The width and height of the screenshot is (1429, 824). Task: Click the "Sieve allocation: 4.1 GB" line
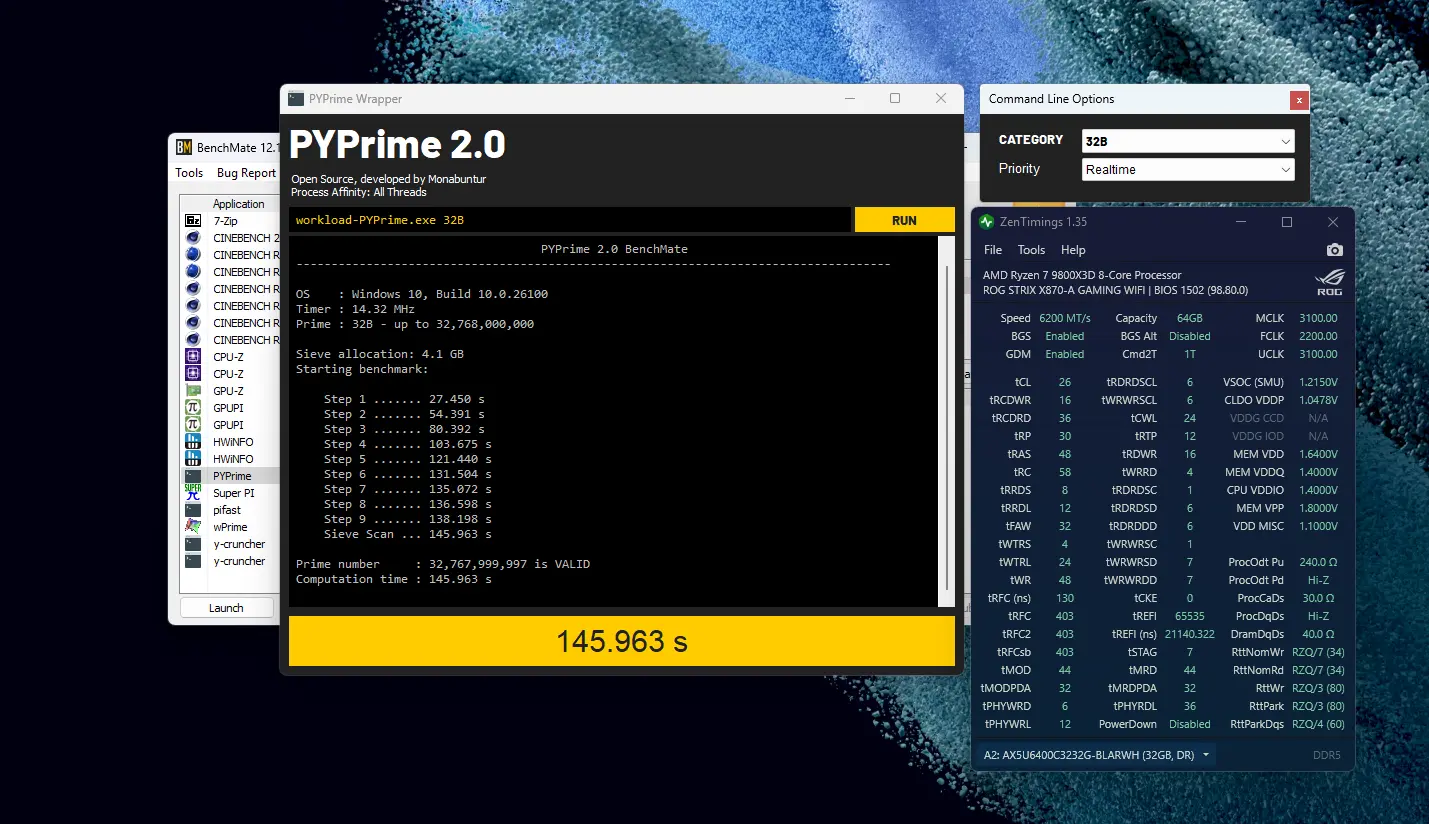click(x=380, y=354)
